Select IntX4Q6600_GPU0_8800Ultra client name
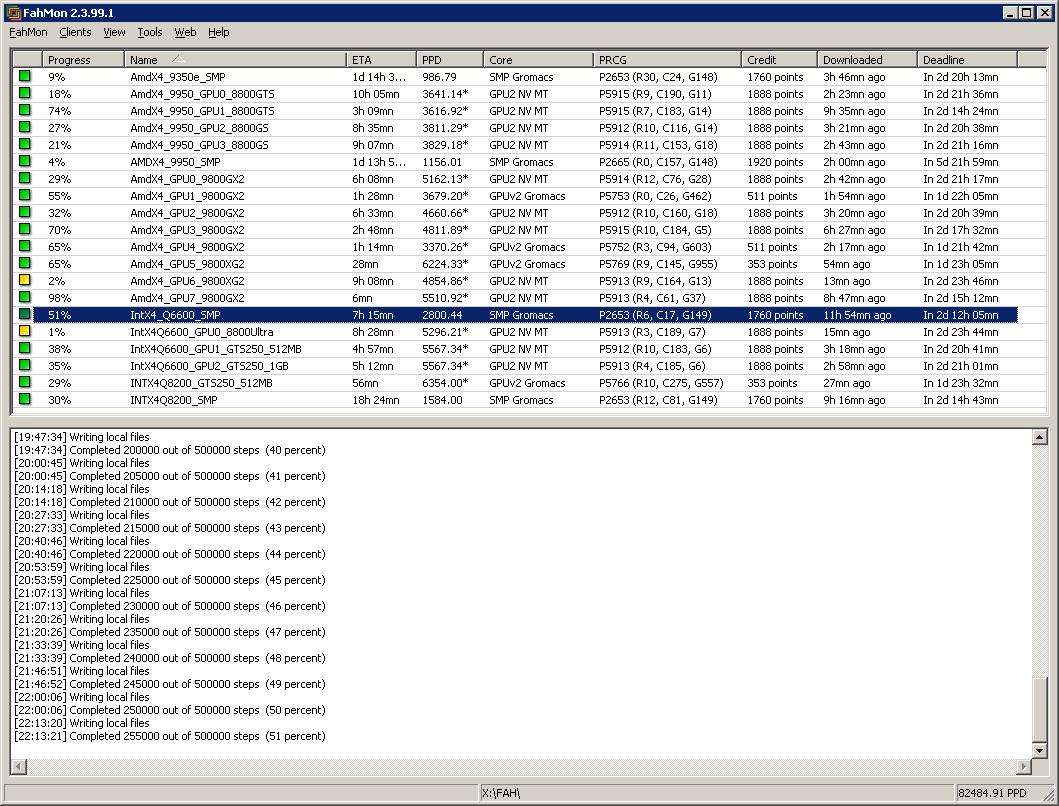Image resolution: width=1059 pixels, height=806 pixels. pos(201,332)
